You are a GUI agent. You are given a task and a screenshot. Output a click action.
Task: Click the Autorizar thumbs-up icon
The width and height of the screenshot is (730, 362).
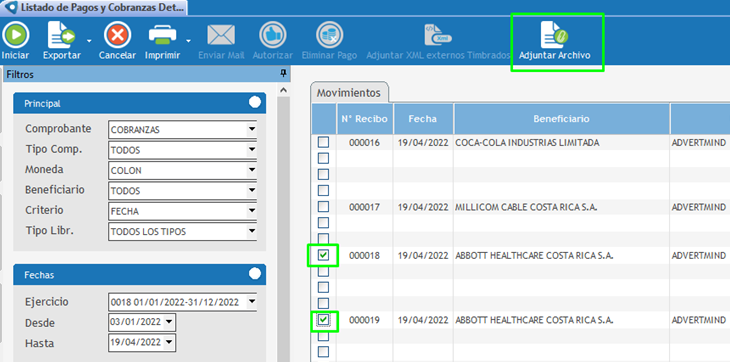tap(273, 35)
